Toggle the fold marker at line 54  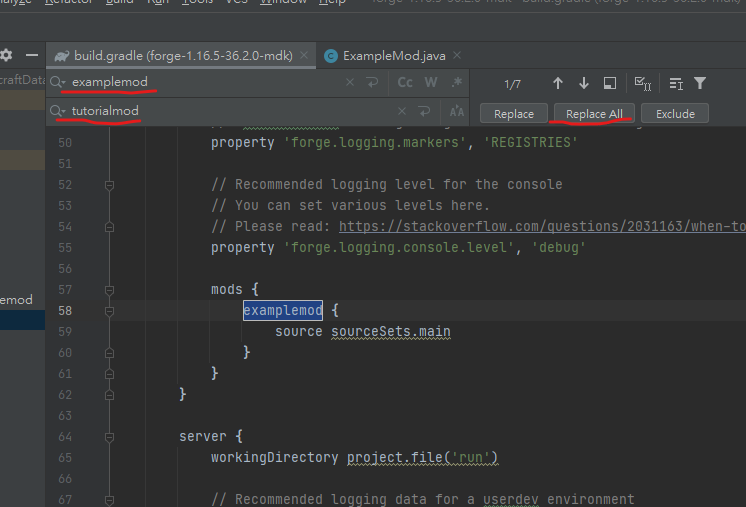point(109,227)
